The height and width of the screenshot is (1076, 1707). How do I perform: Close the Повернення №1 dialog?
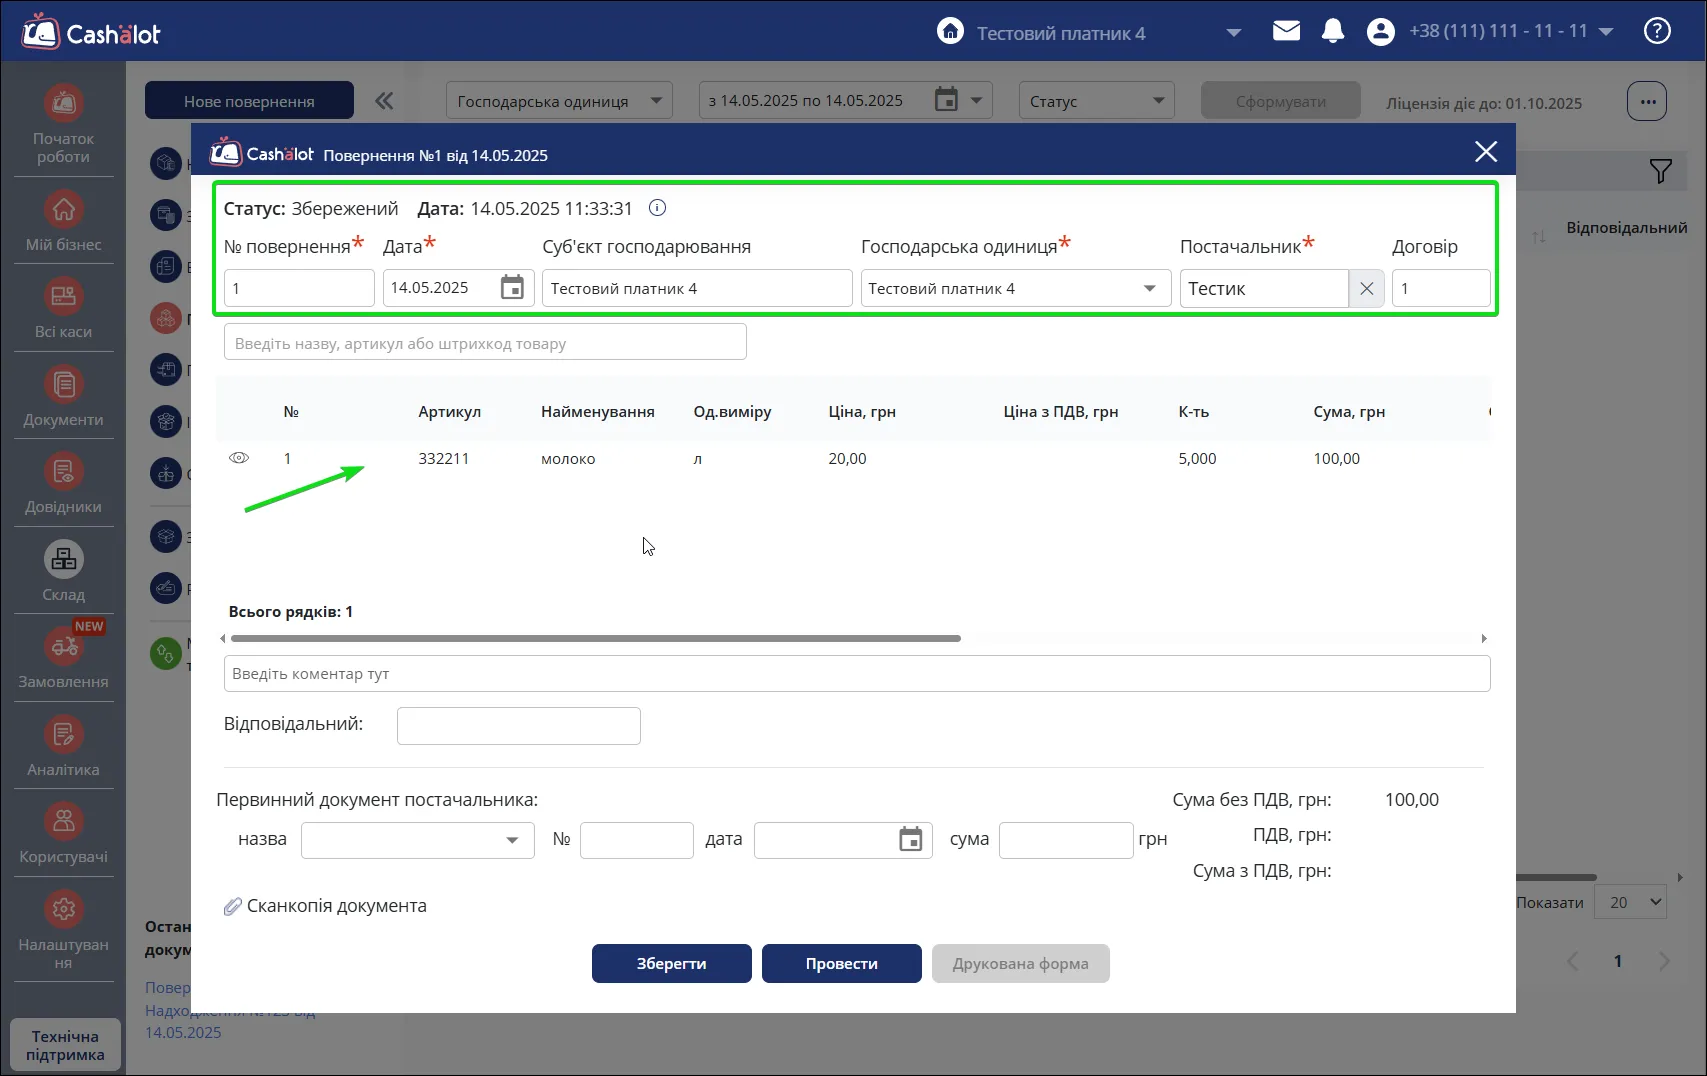pos(1486,151)
